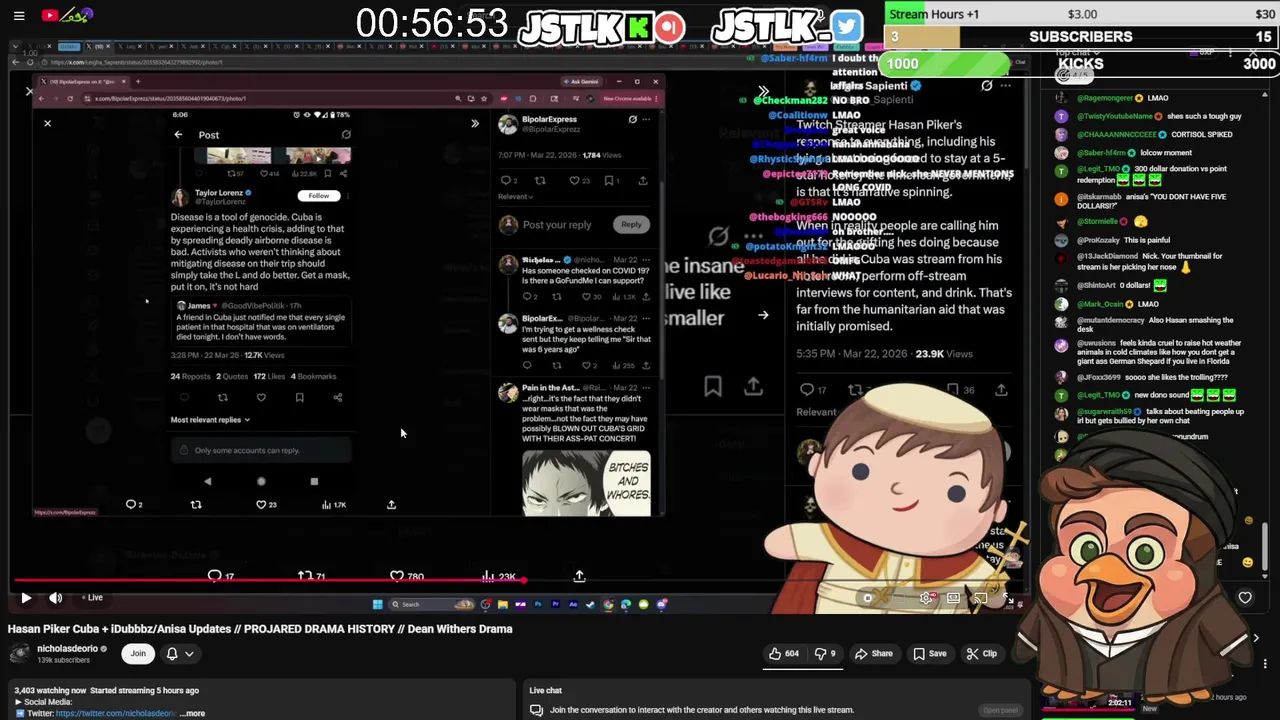Click the back arrow beside Post in the screenshot
The height and width of the screenshot is (720, 1280).
coord(178,135)
